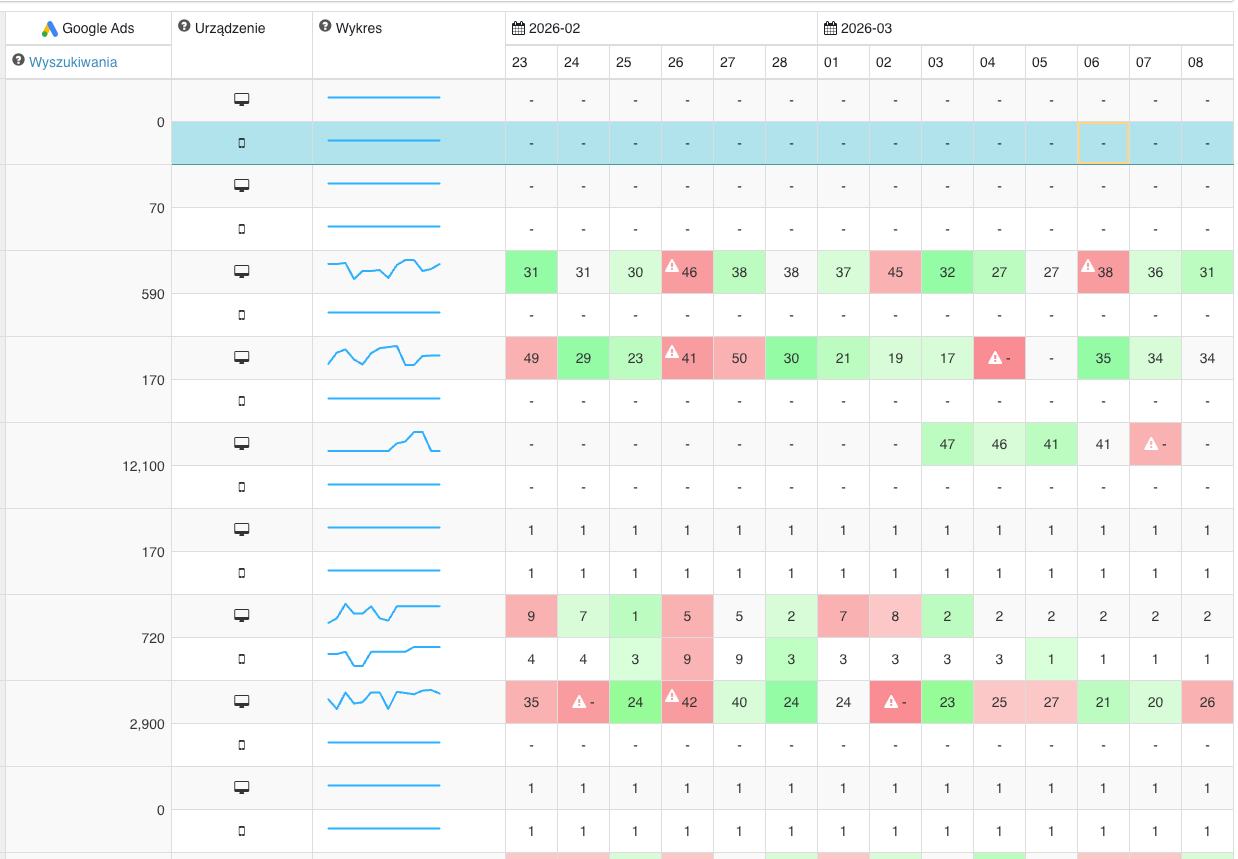The image size is (1238, 859).
Task: Click the help icon next to Urządzenie
Action: [182, 27]
